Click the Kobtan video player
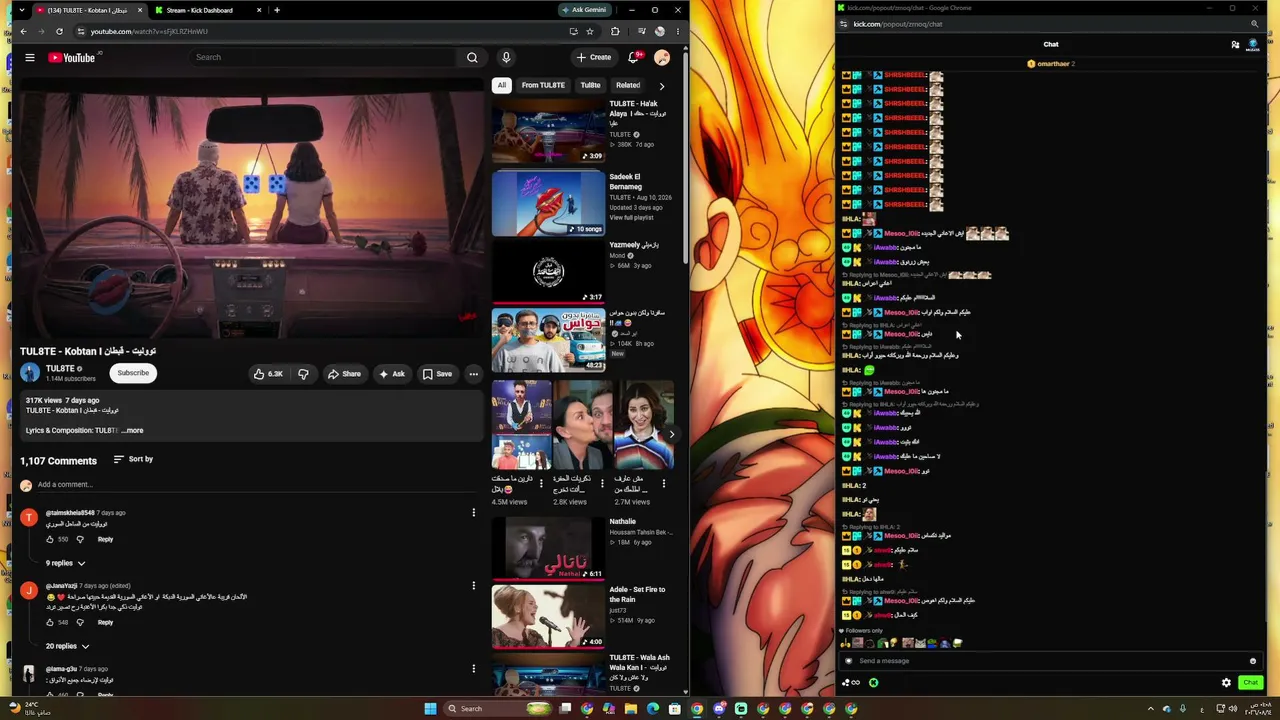This screenshot has width=1280, height=720. pos(250,208)
